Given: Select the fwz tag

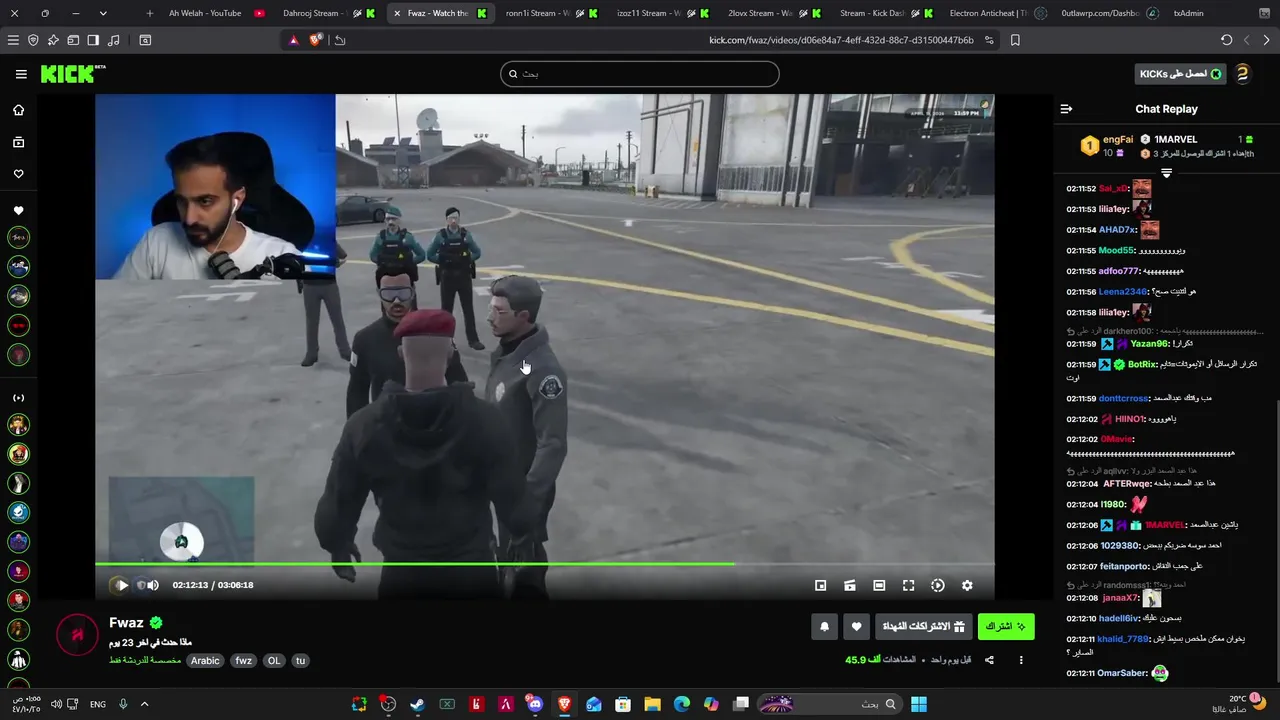Looking at the screenshot, I should click(x=243, y=660).
